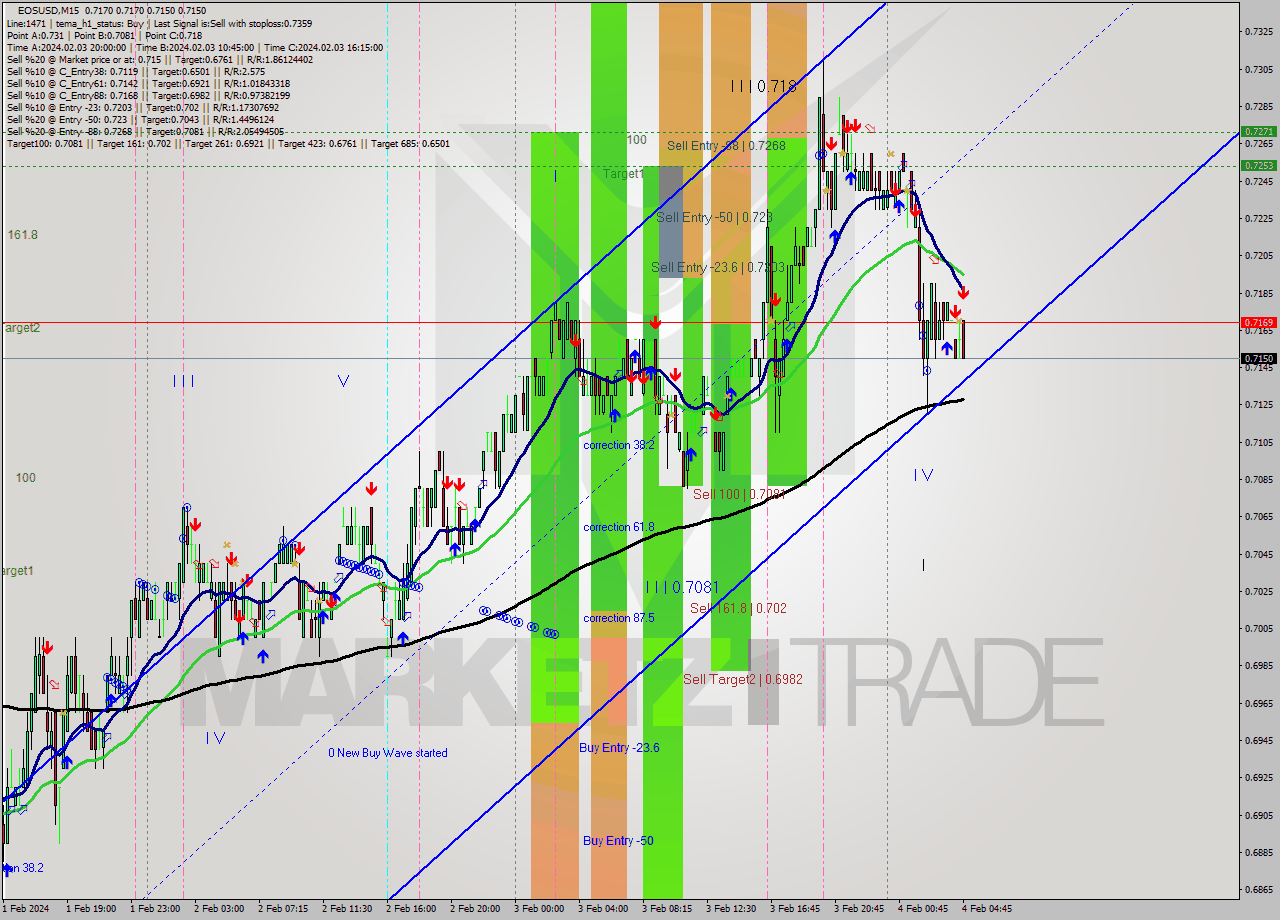The height and width of the screenshot is (920, 1280).
Task: Click the '1 Feb 23:00' time axis label
Action: (155, 909)
